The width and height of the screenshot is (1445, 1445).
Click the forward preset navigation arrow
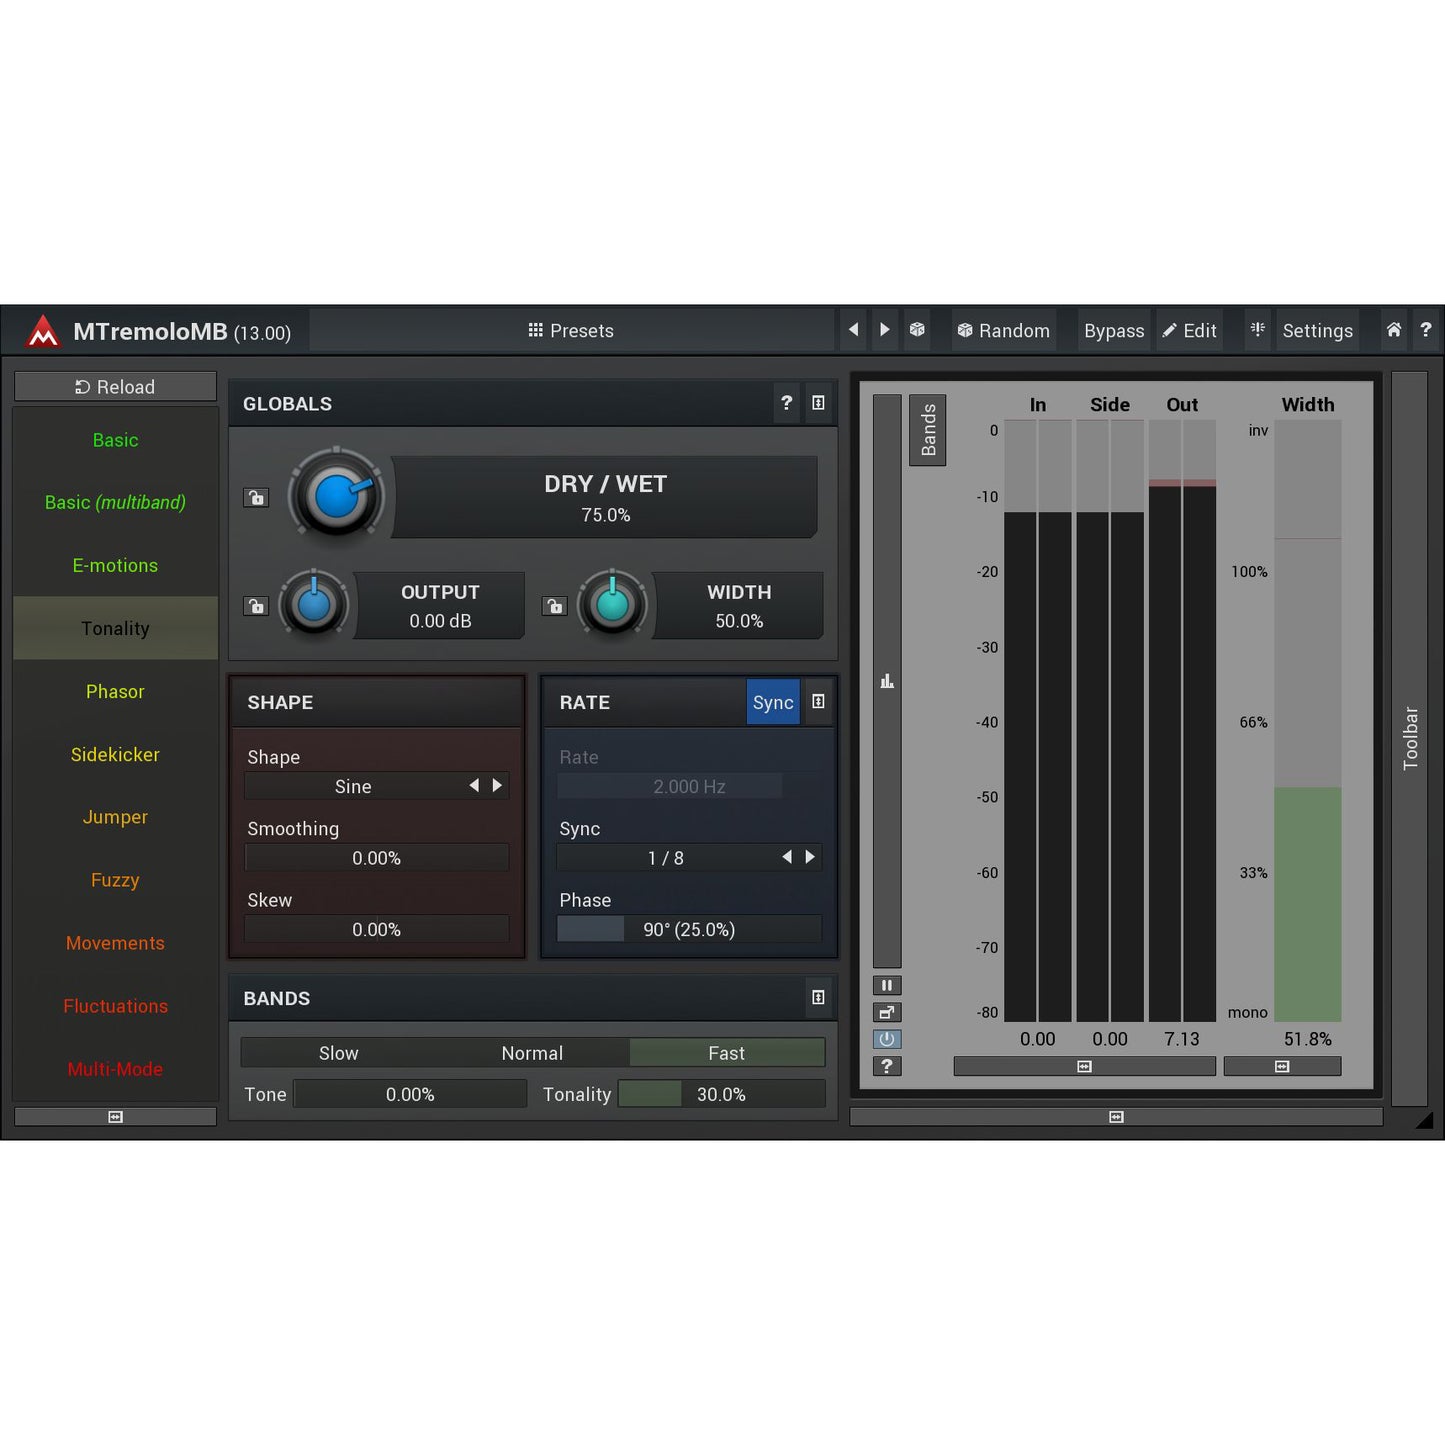click(884, 330)
